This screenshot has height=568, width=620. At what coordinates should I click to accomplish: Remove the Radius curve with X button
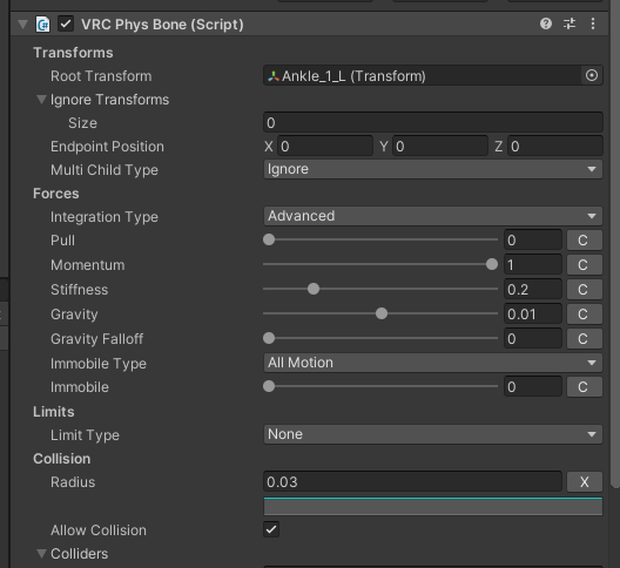584,482
